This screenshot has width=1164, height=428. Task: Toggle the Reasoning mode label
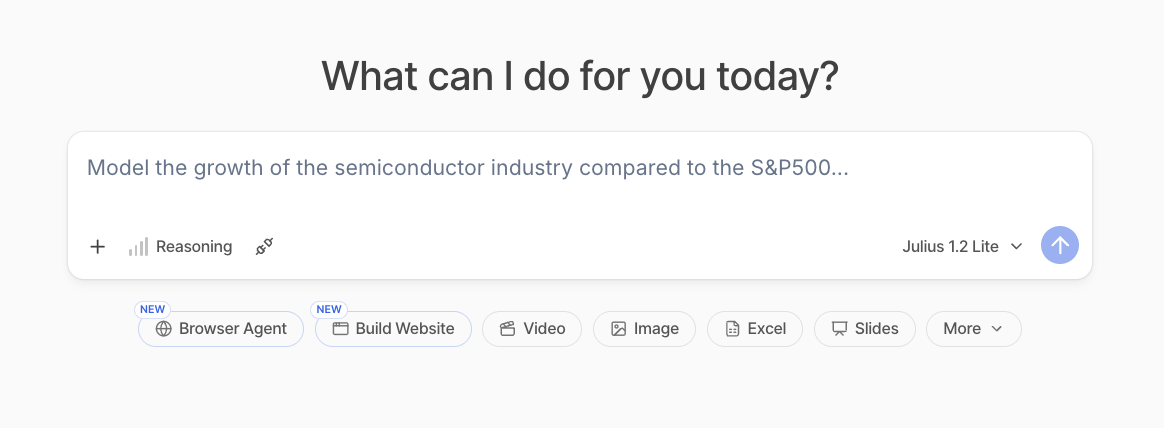(x=194, y=246)
